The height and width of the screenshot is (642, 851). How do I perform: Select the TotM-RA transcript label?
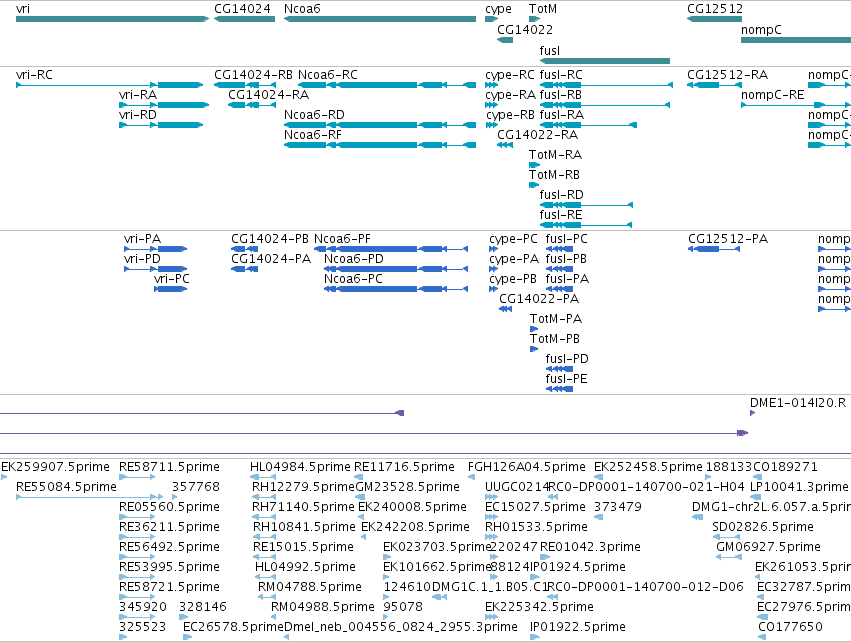(x=555, y=155)
